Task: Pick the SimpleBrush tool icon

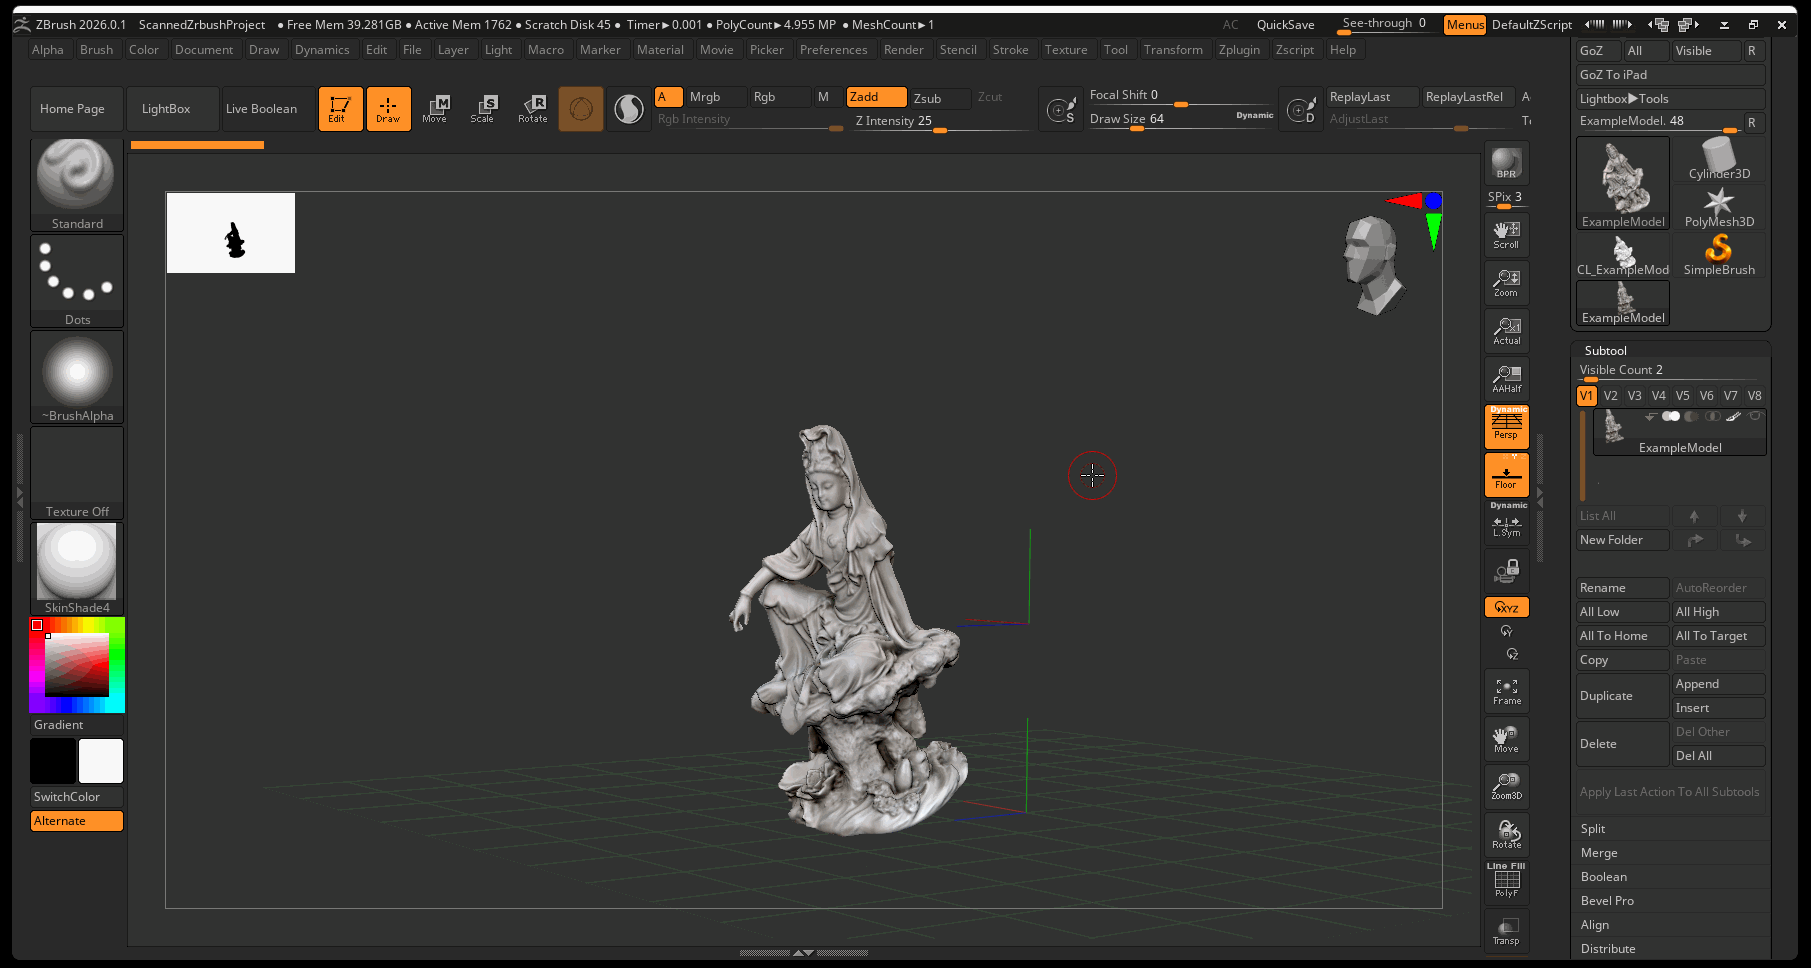Action: click(x=1718, y=254)
